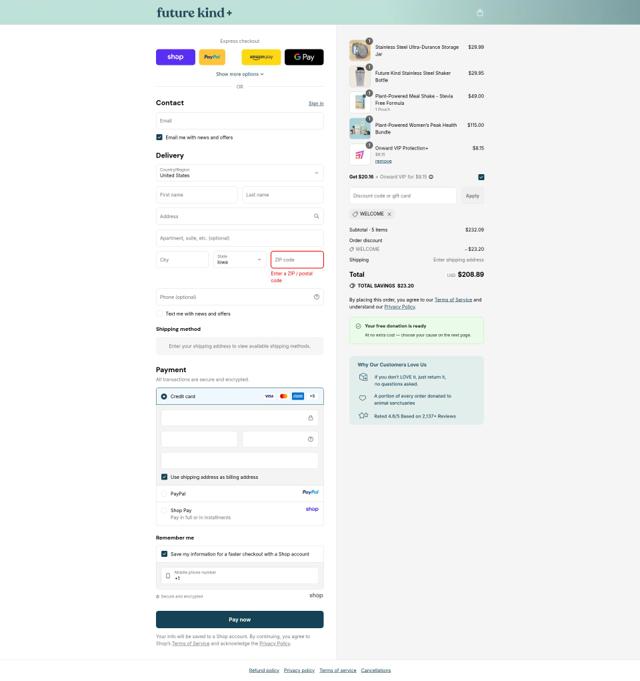Focus the Discount code or gift card field
The image size is (640, 681).
403,196
